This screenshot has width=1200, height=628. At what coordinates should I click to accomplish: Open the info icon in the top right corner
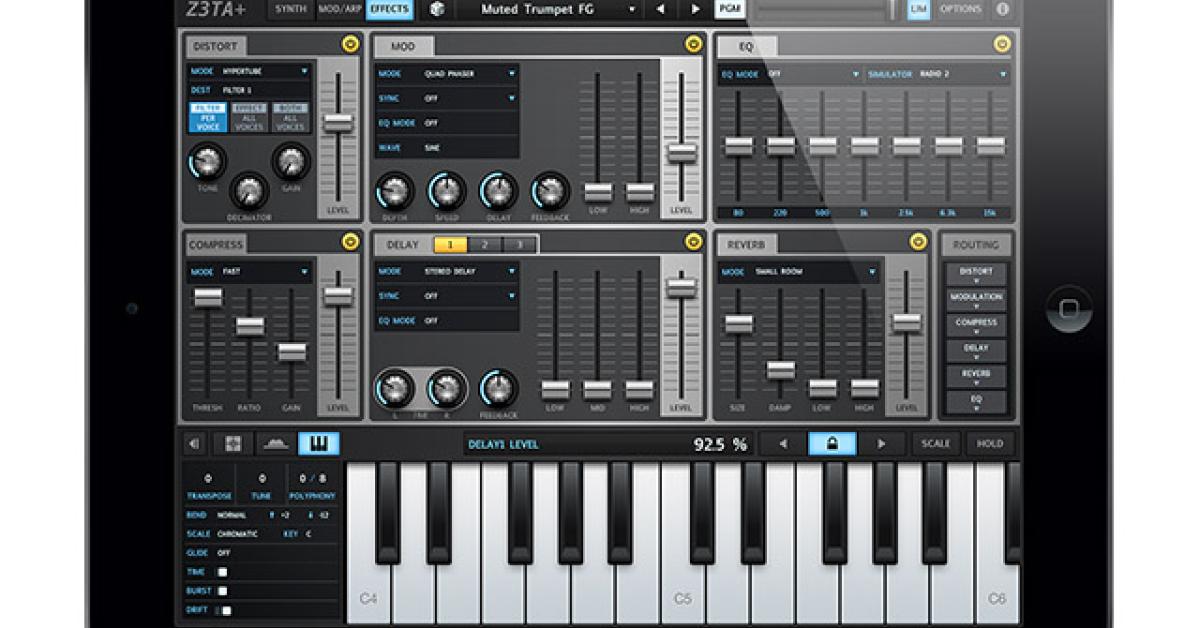[x=1002, y=9]
